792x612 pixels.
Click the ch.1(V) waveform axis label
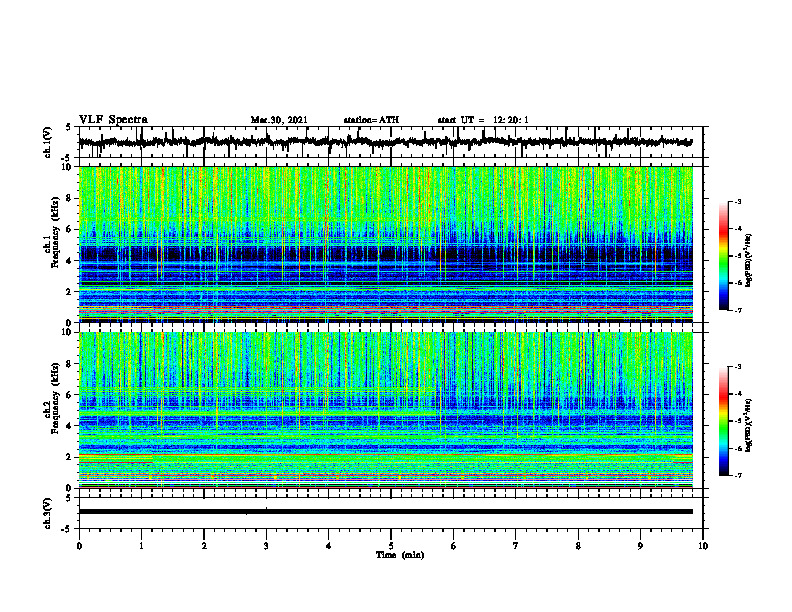tap(48, 142)
